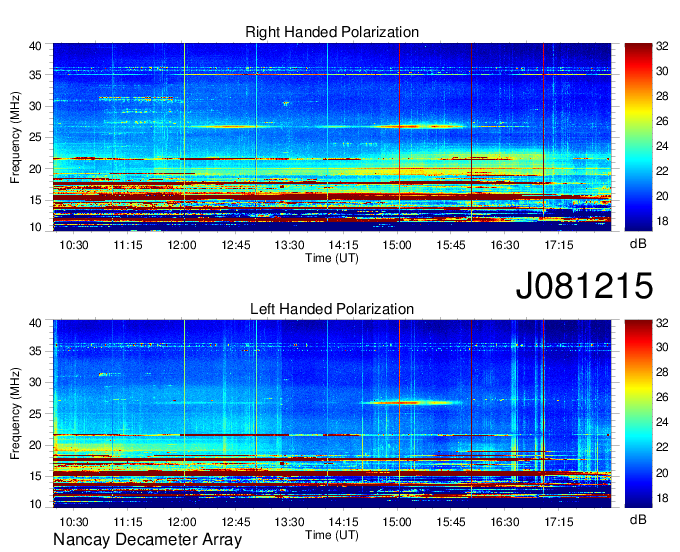The width and height of the screenshot is (680, 552).
Task: Click the bottom plot's "Frequency (MHz)" axis label
Action: [x=15, y=414]
